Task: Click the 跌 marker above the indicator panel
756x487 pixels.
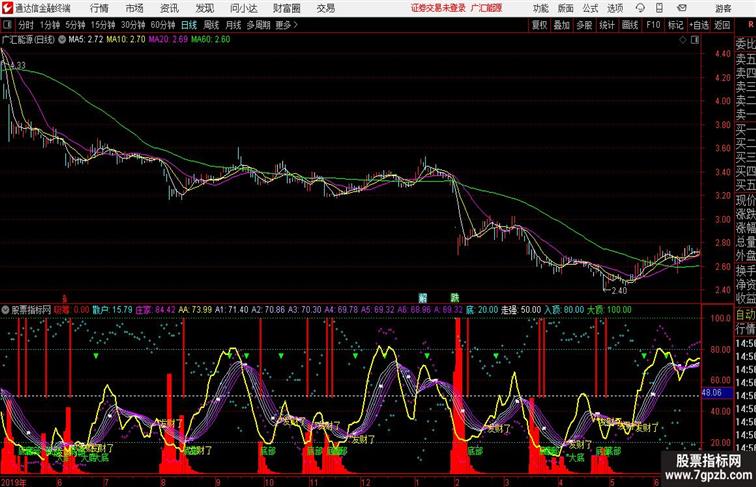Action: [455, 298]
